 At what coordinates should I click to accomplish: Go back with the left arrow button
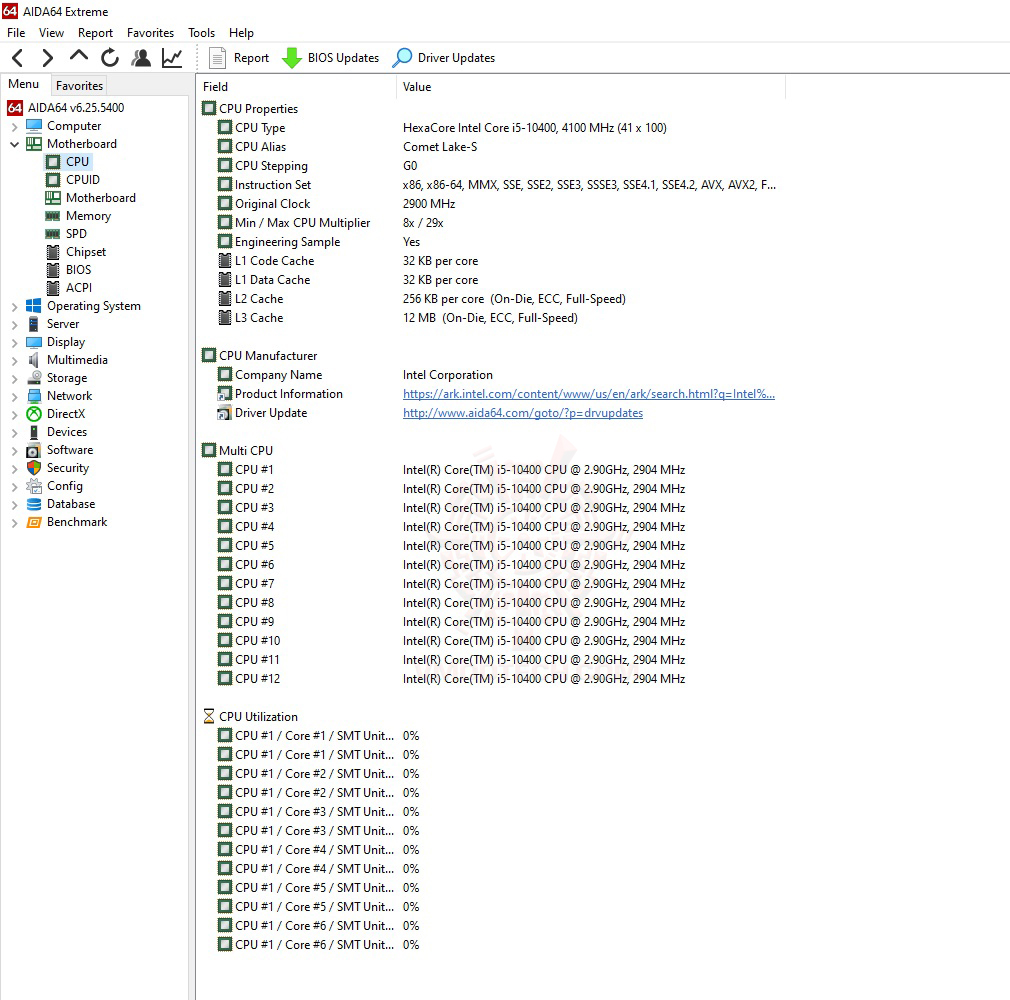pos(18,58)
